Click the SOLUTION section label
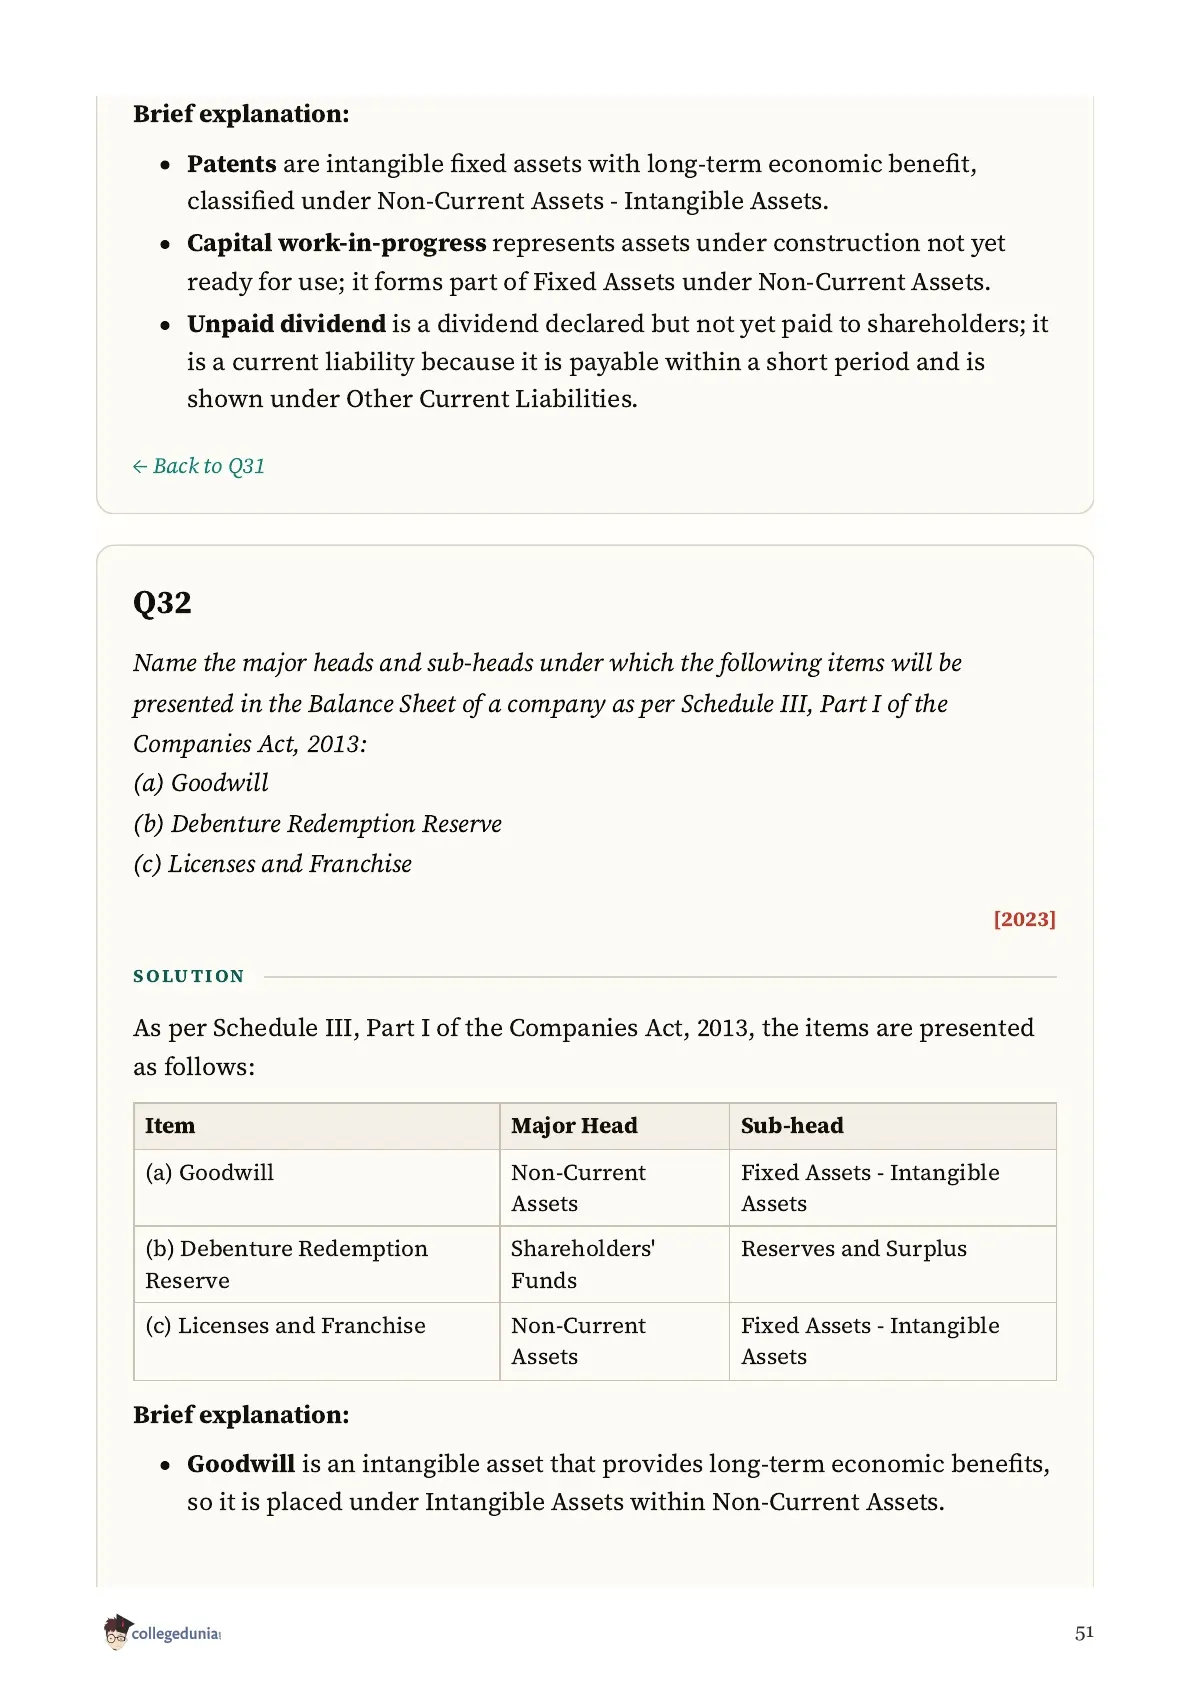The image size is (1190, 1684). pos(189,976)
